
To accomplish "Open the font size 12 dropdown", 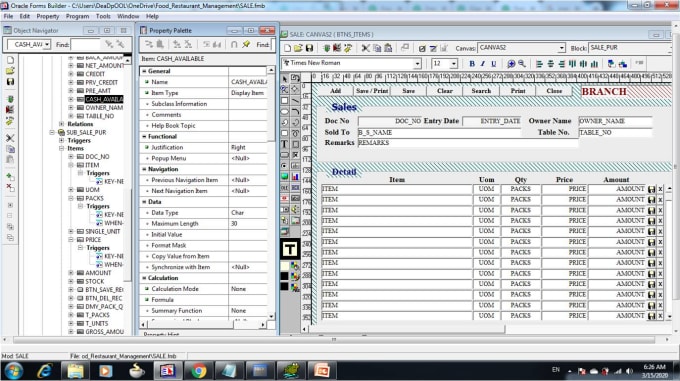I will [x=454, y=64].
